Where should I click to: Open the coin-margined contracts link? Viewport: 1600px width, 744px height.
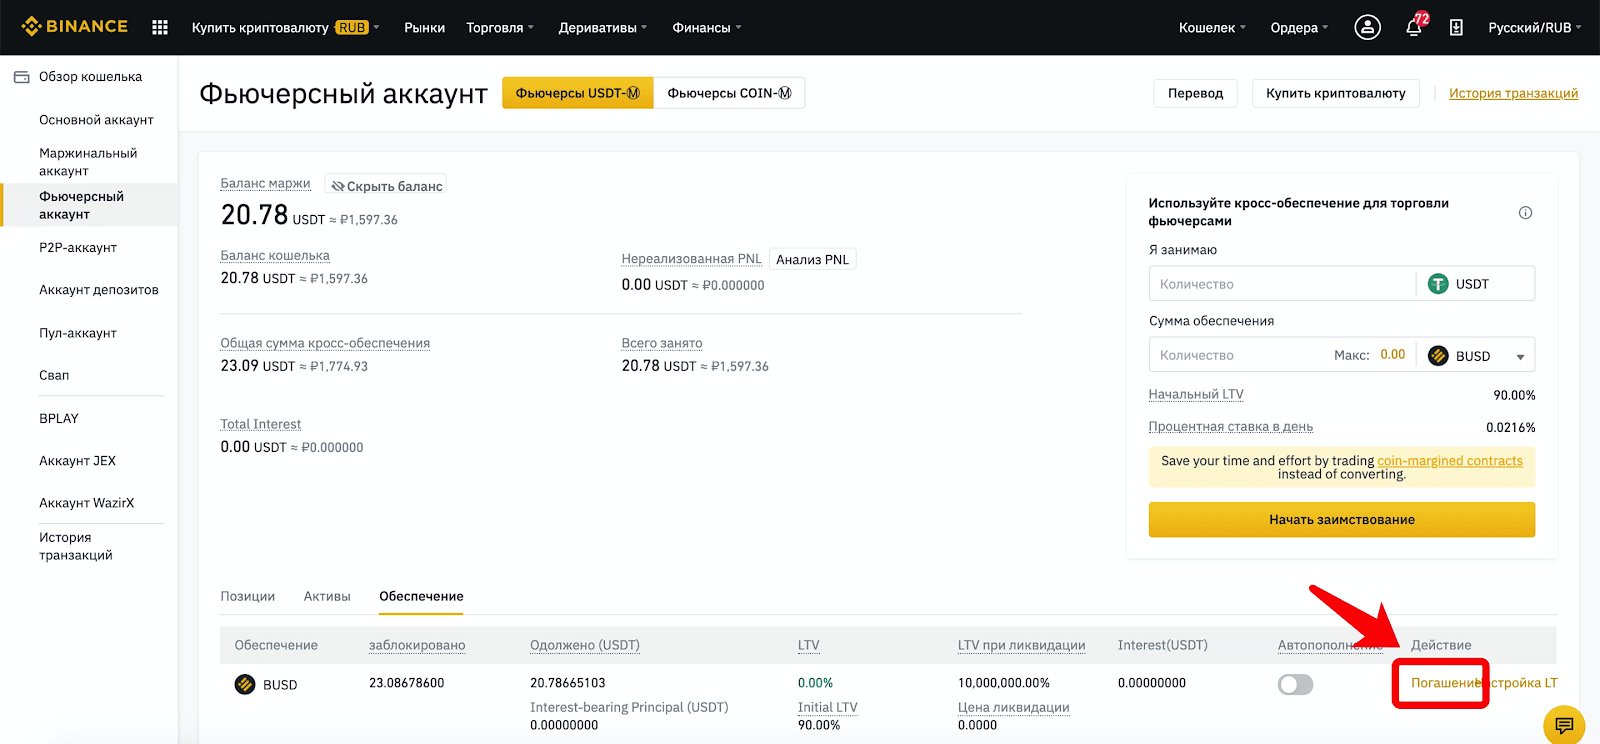(x=1449, y=461)
